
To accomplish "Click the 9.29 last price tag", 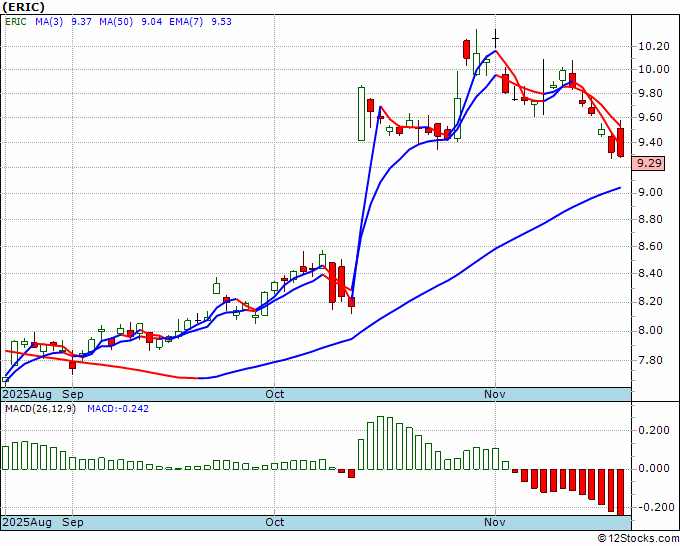I will click(x=649, y=163).
